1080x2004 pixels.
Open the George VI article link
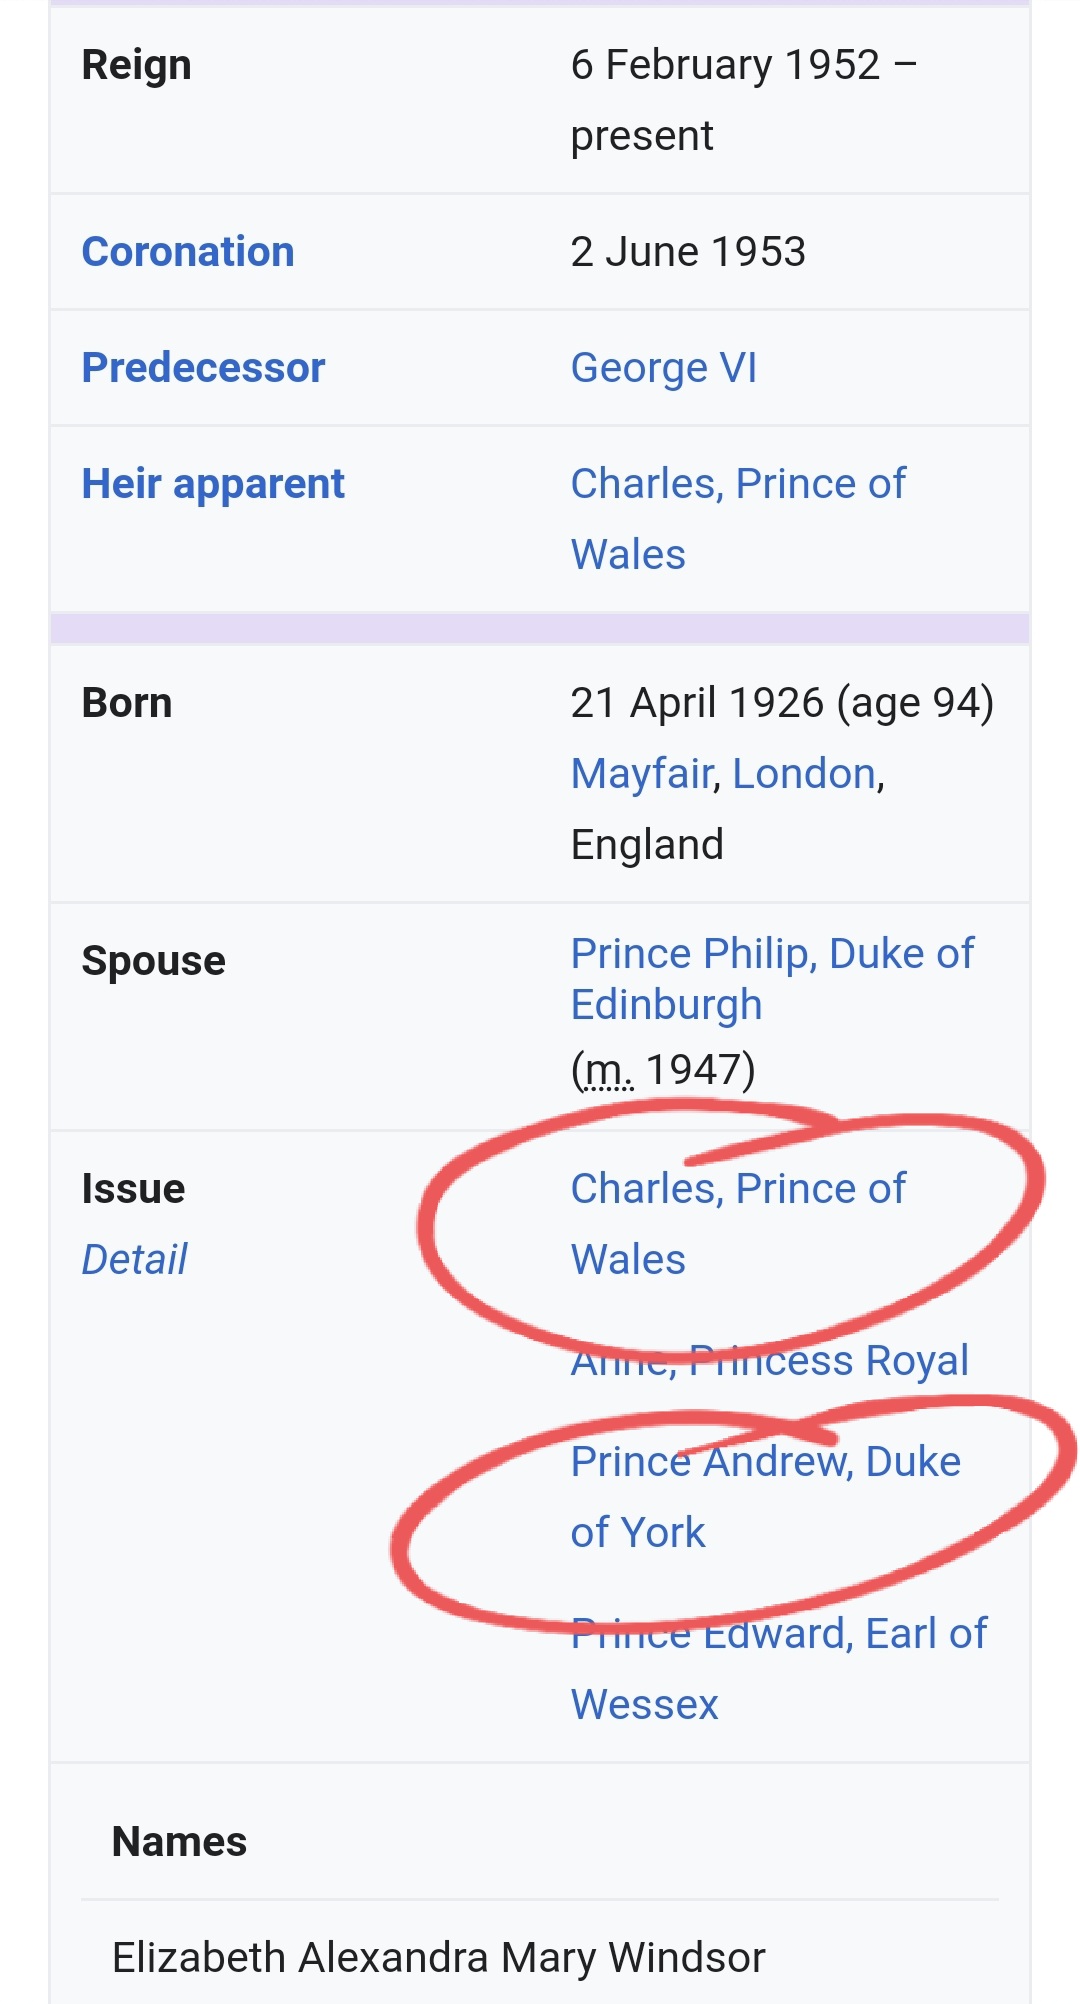click(663, 368)
